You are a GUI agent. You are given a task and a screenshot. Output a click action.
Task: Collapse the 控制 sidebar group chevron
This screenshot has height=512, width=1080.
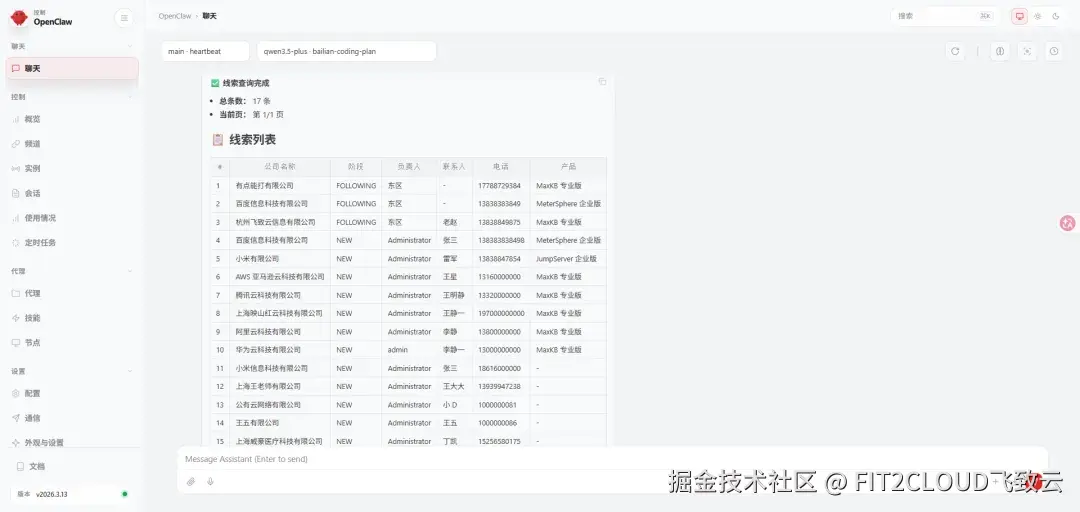pyautogui.click(x=130, y=97)
